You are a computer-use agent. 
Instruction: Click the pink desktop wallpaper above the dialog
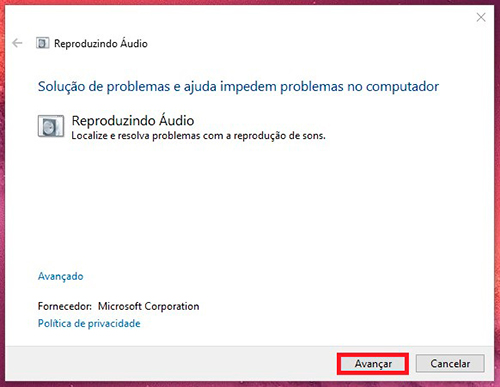pyautogui.click(x=250, y=2)
